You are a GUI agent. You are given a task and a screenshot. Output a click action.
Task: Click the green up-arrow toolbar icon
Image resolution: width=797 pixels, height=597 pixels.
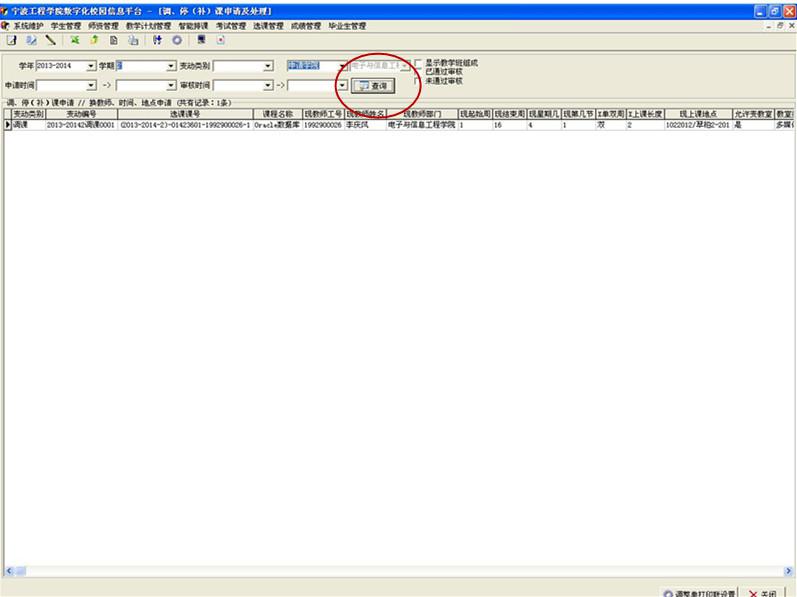click(93, 40)
